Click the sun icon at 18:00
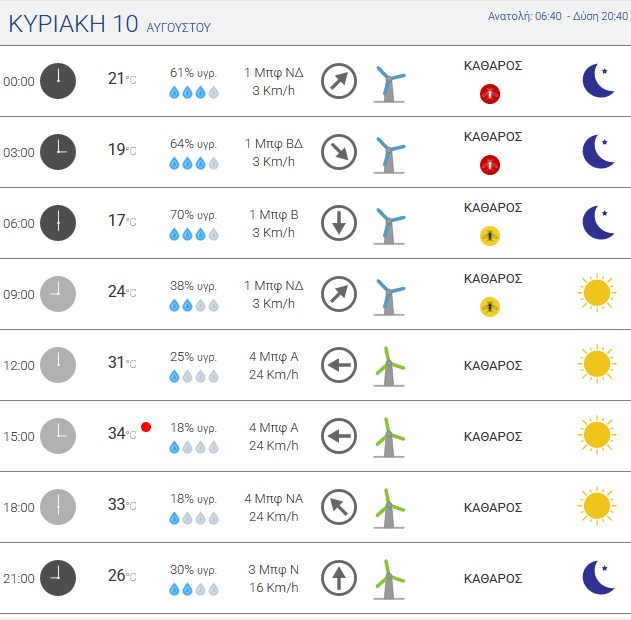The width and height of the screenshot is (631, 620). [597, 506]
